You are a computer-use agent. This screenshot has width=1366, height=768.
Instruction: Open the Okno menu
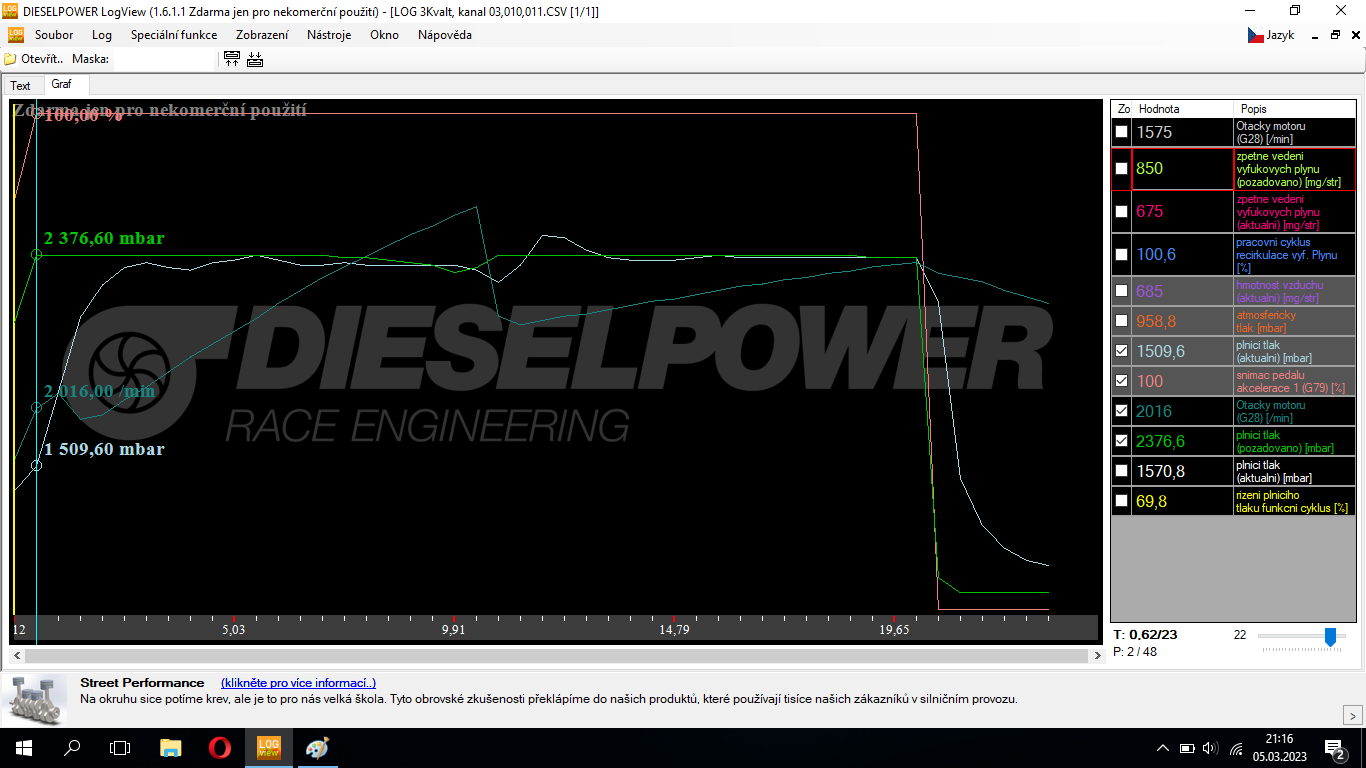(384, 35)
